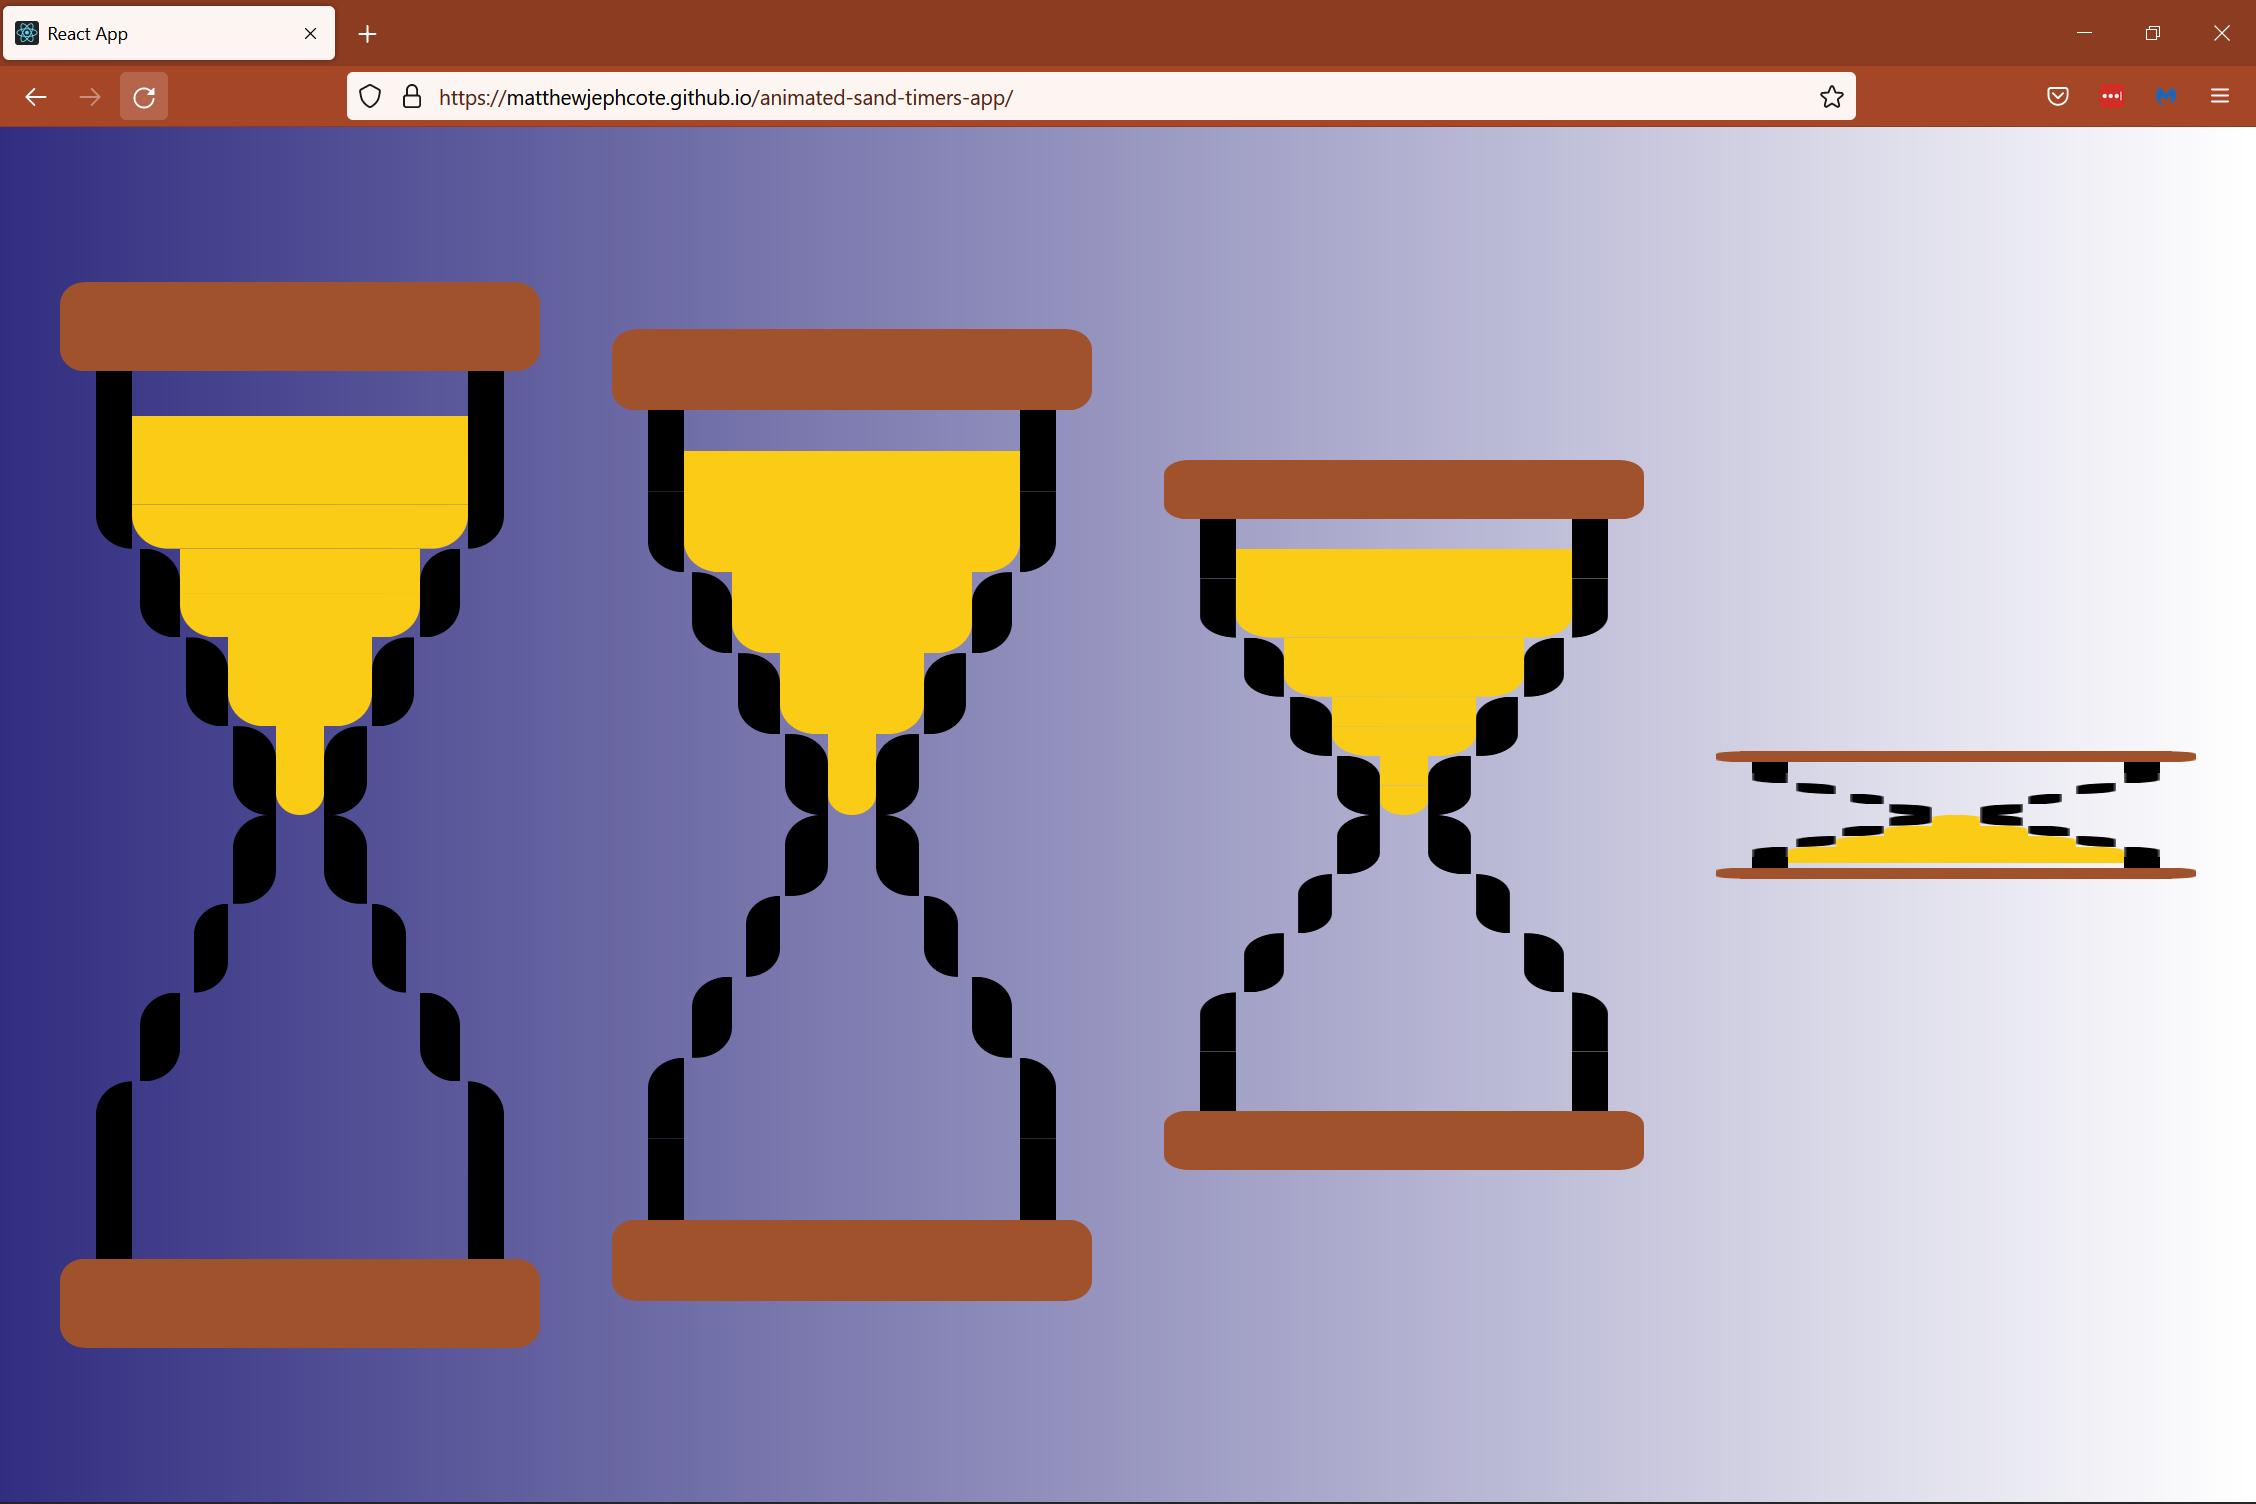This screenshot has width=2256, height=1504.
Task: Click the forward navigation arrow
Action: click(90, 97)
